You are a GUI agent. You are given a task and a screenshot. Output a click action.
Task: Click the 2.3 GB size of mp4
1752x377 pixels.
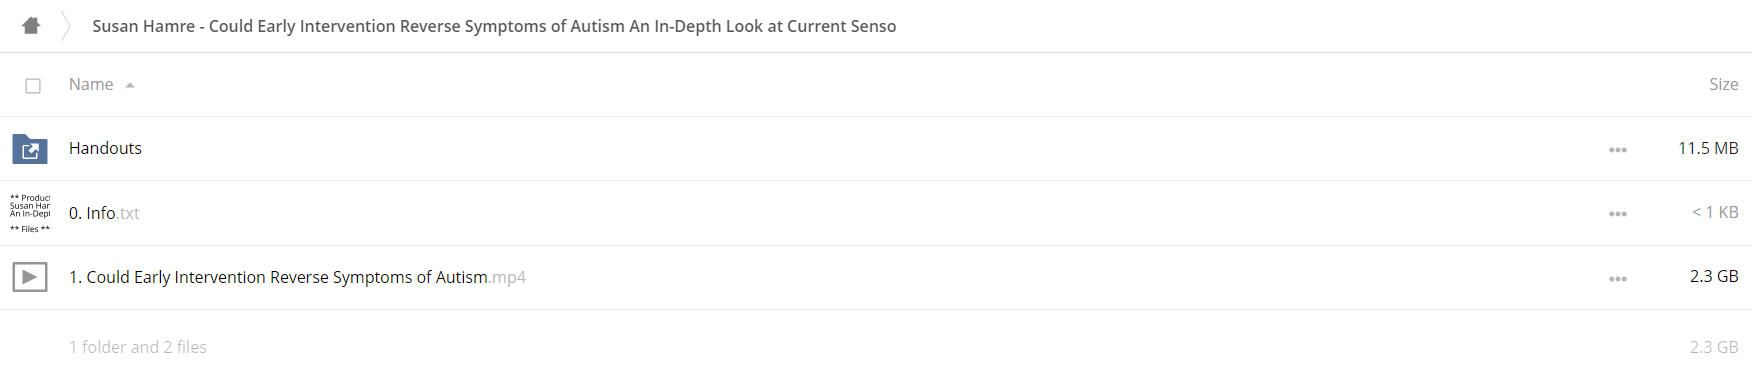tap(1714, 276)
